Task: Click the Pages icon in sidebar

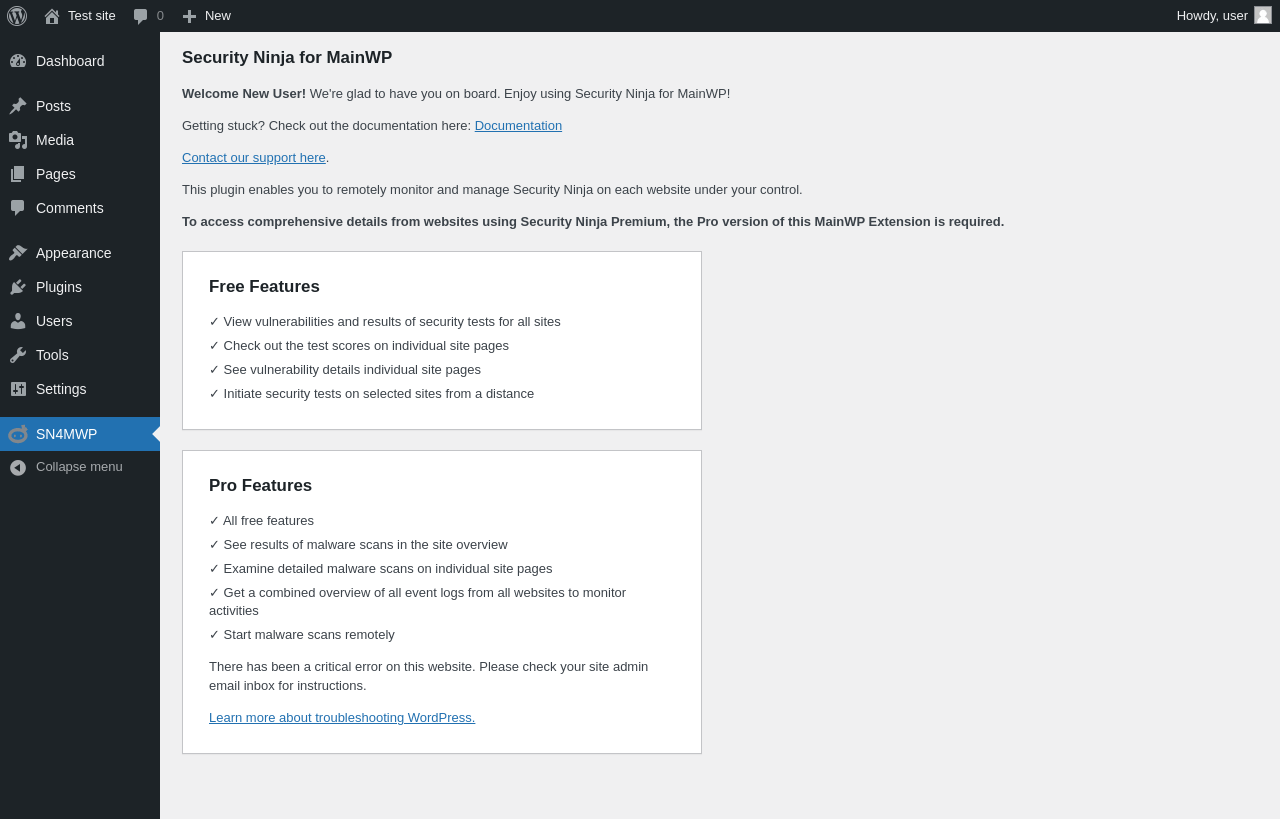Action: tap(18, 174)
